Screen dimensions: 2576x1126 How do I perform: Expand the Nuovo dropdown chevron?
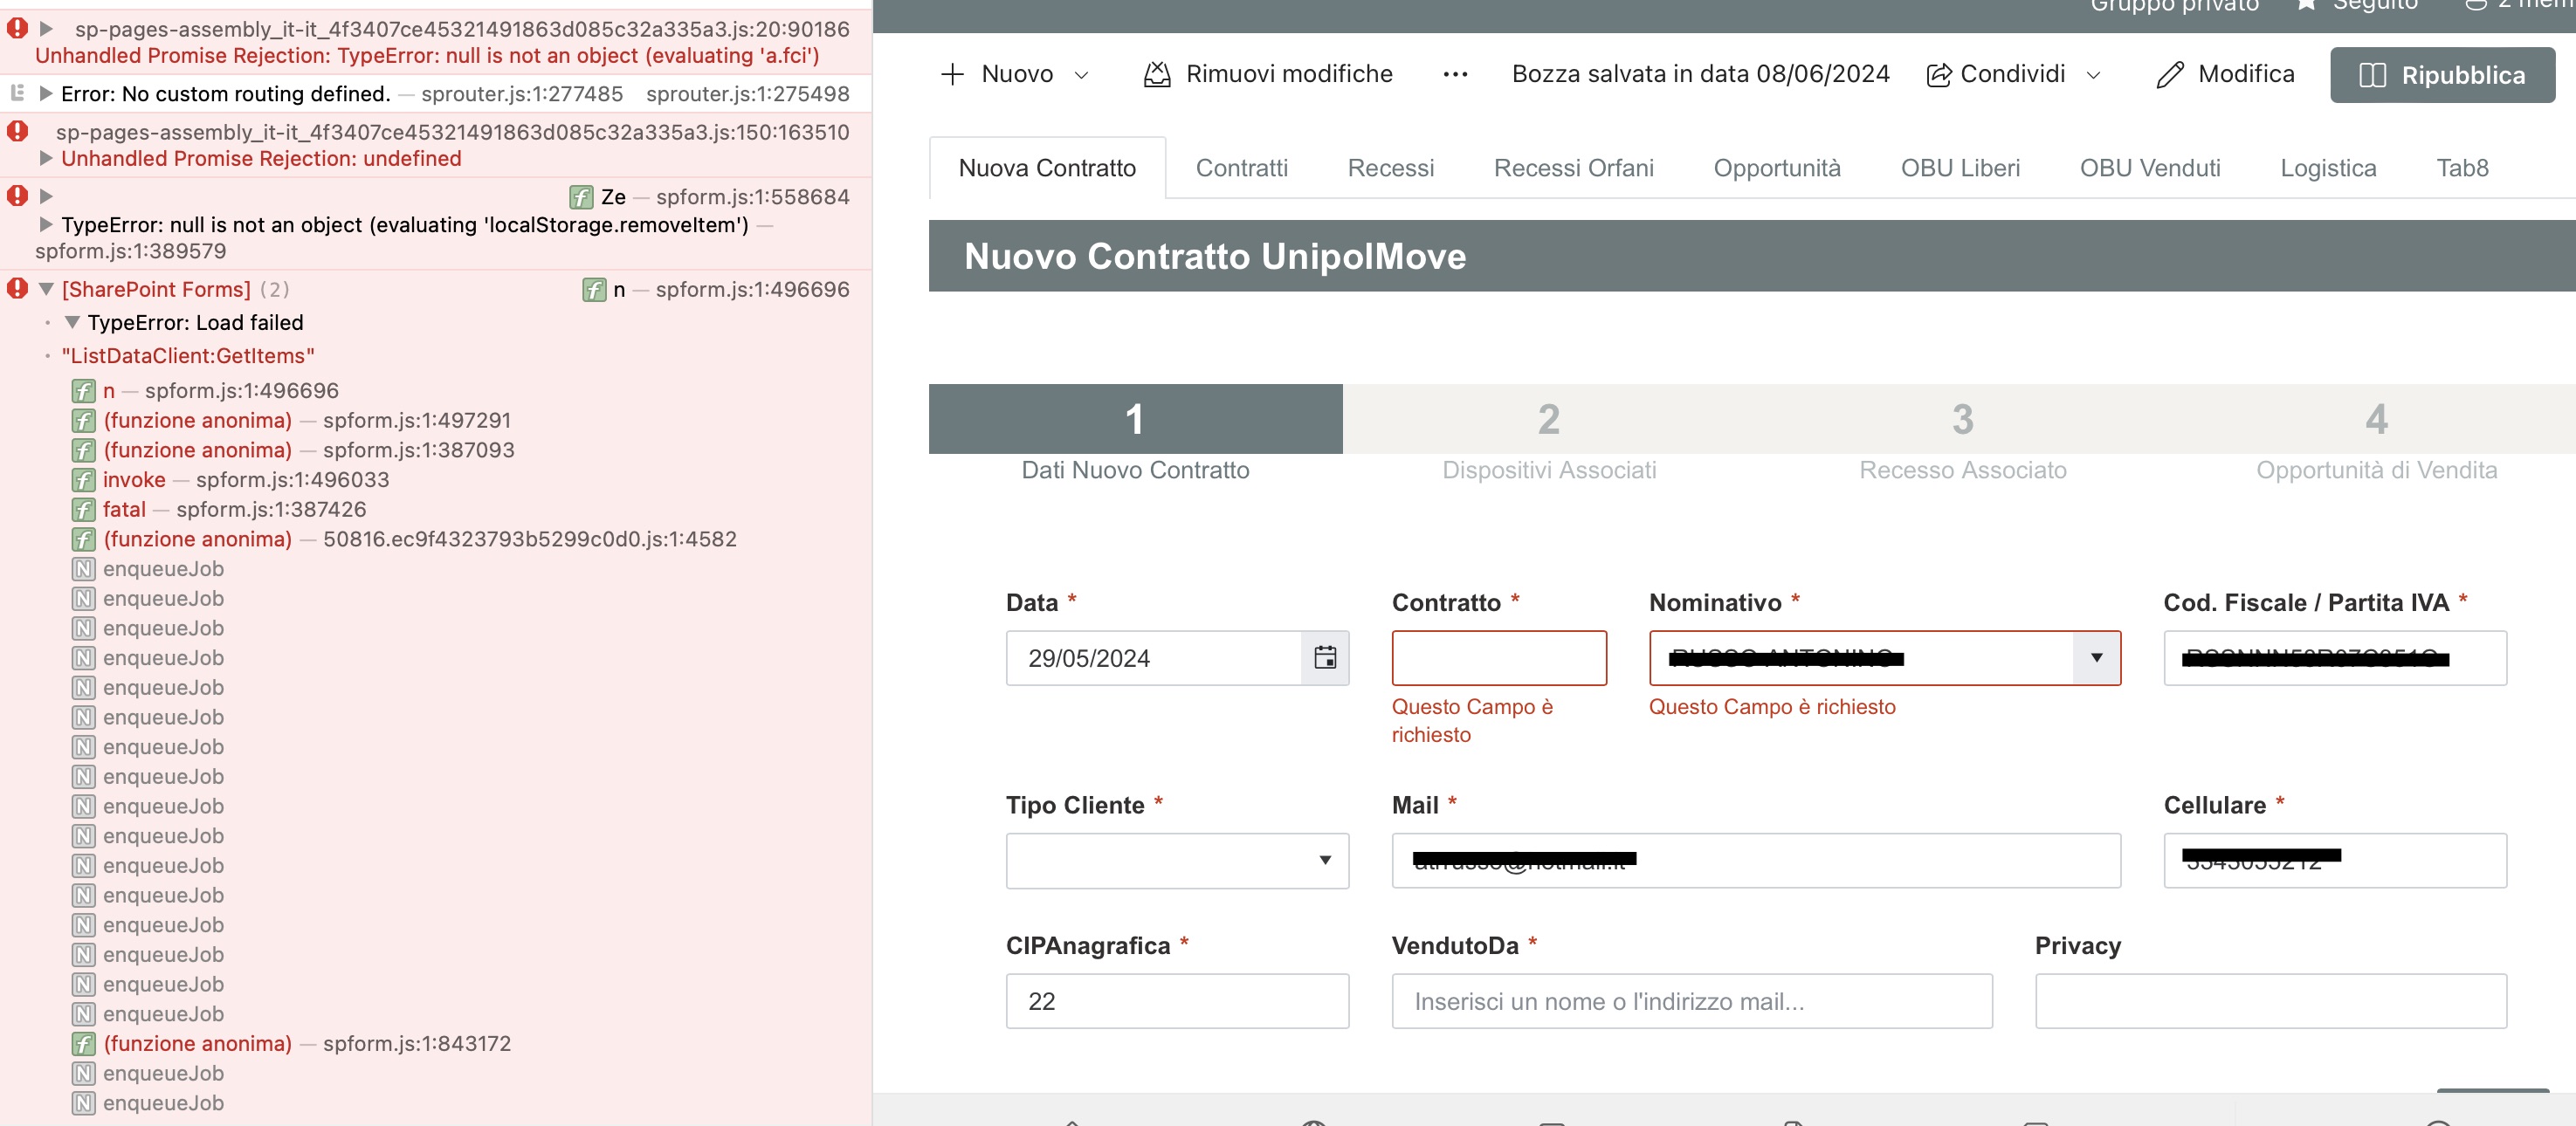[x=1081, y=75]
